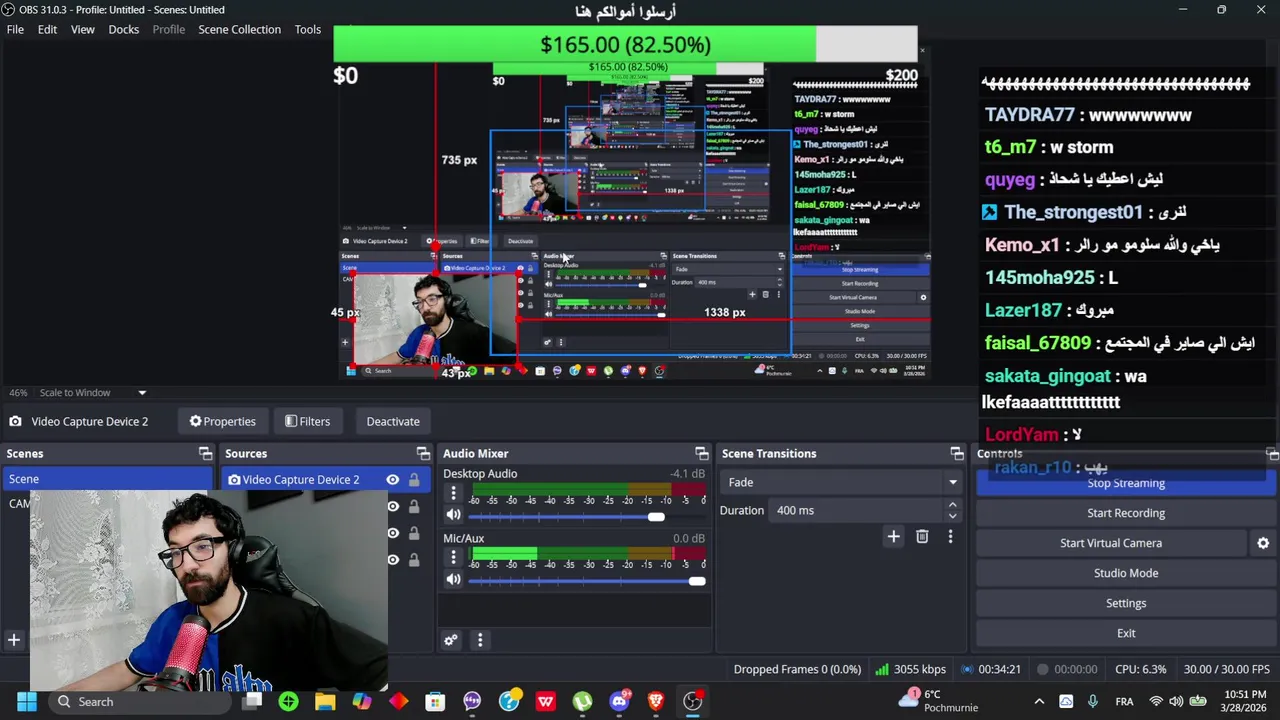Undock the Controls panel via float icon

[1273, 454]
